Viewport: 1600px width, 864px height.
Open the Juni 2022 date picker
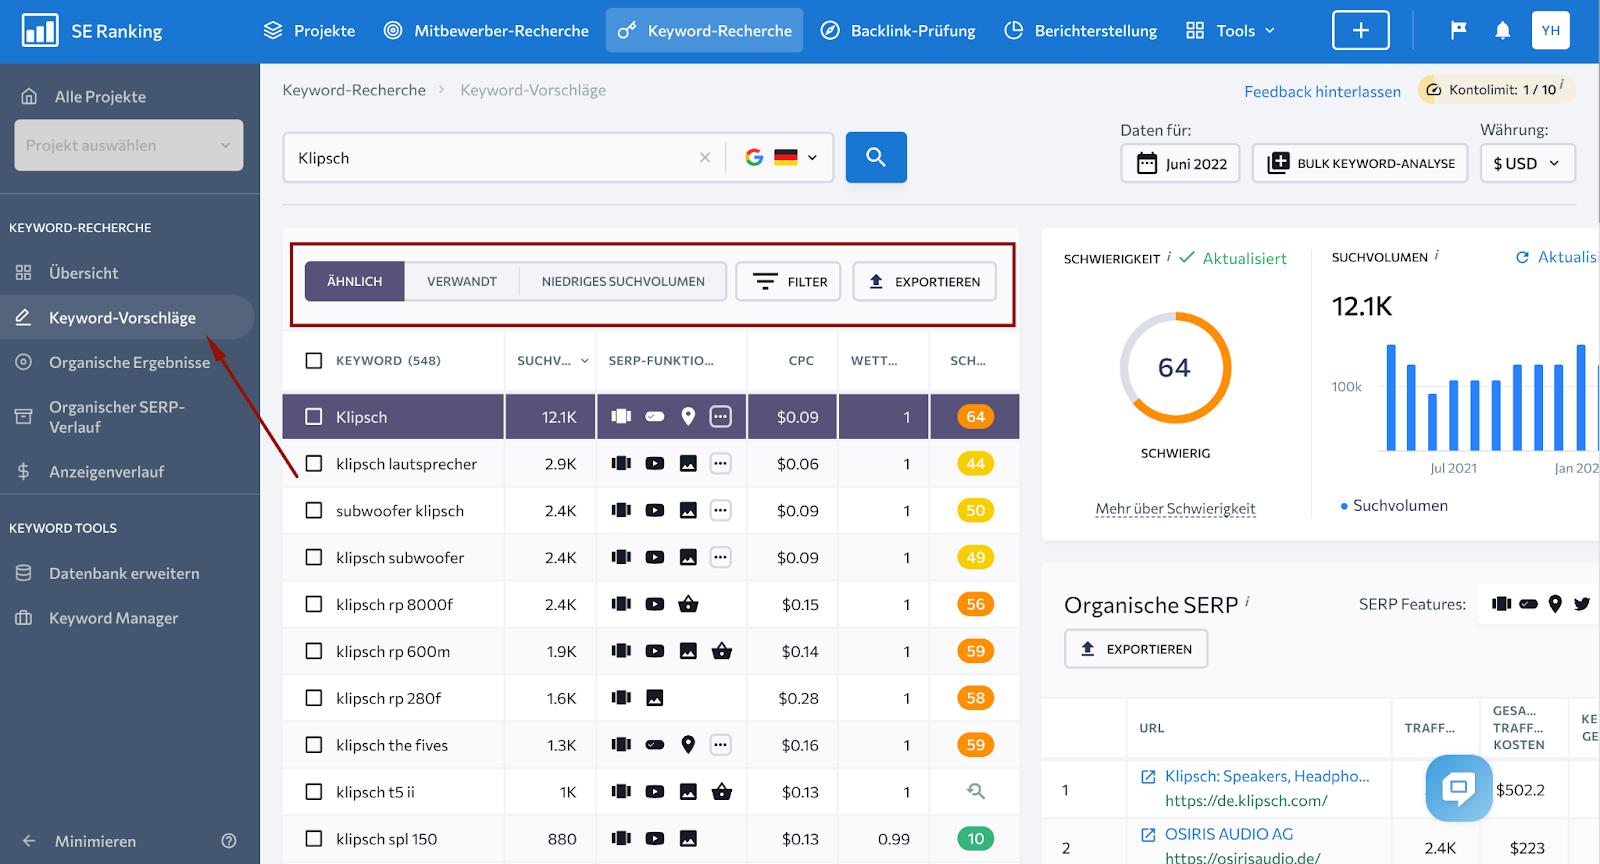click(x=1181, y=163)
